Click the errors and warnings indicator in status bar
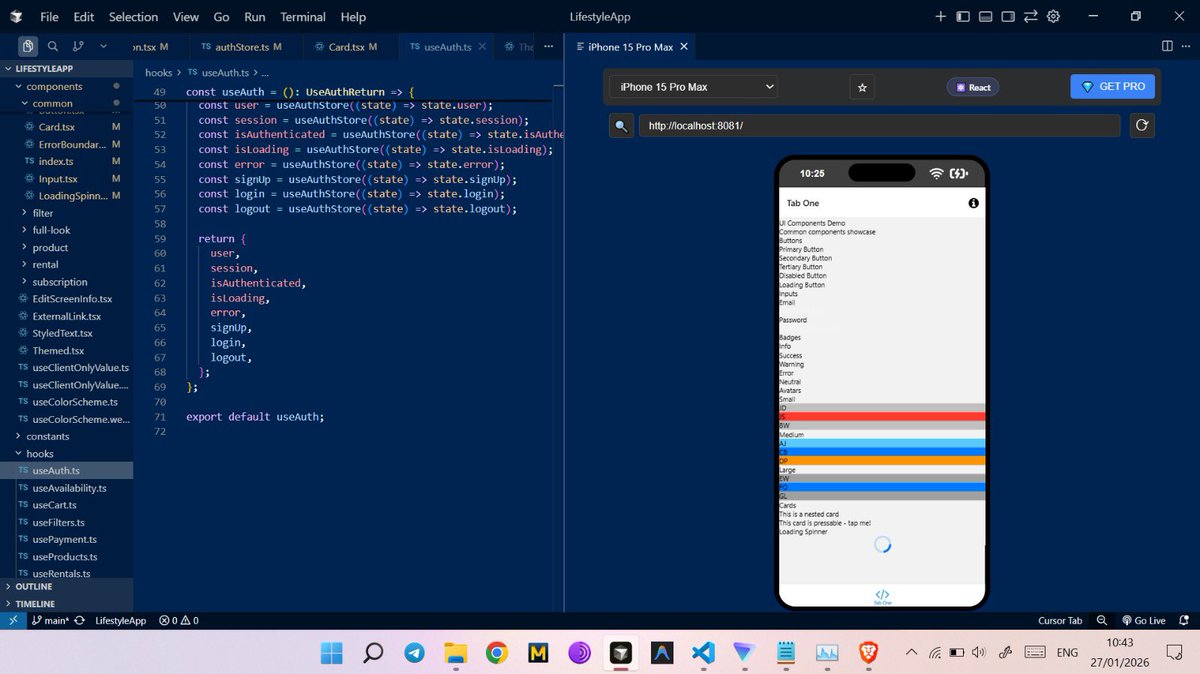 [177, 620]
